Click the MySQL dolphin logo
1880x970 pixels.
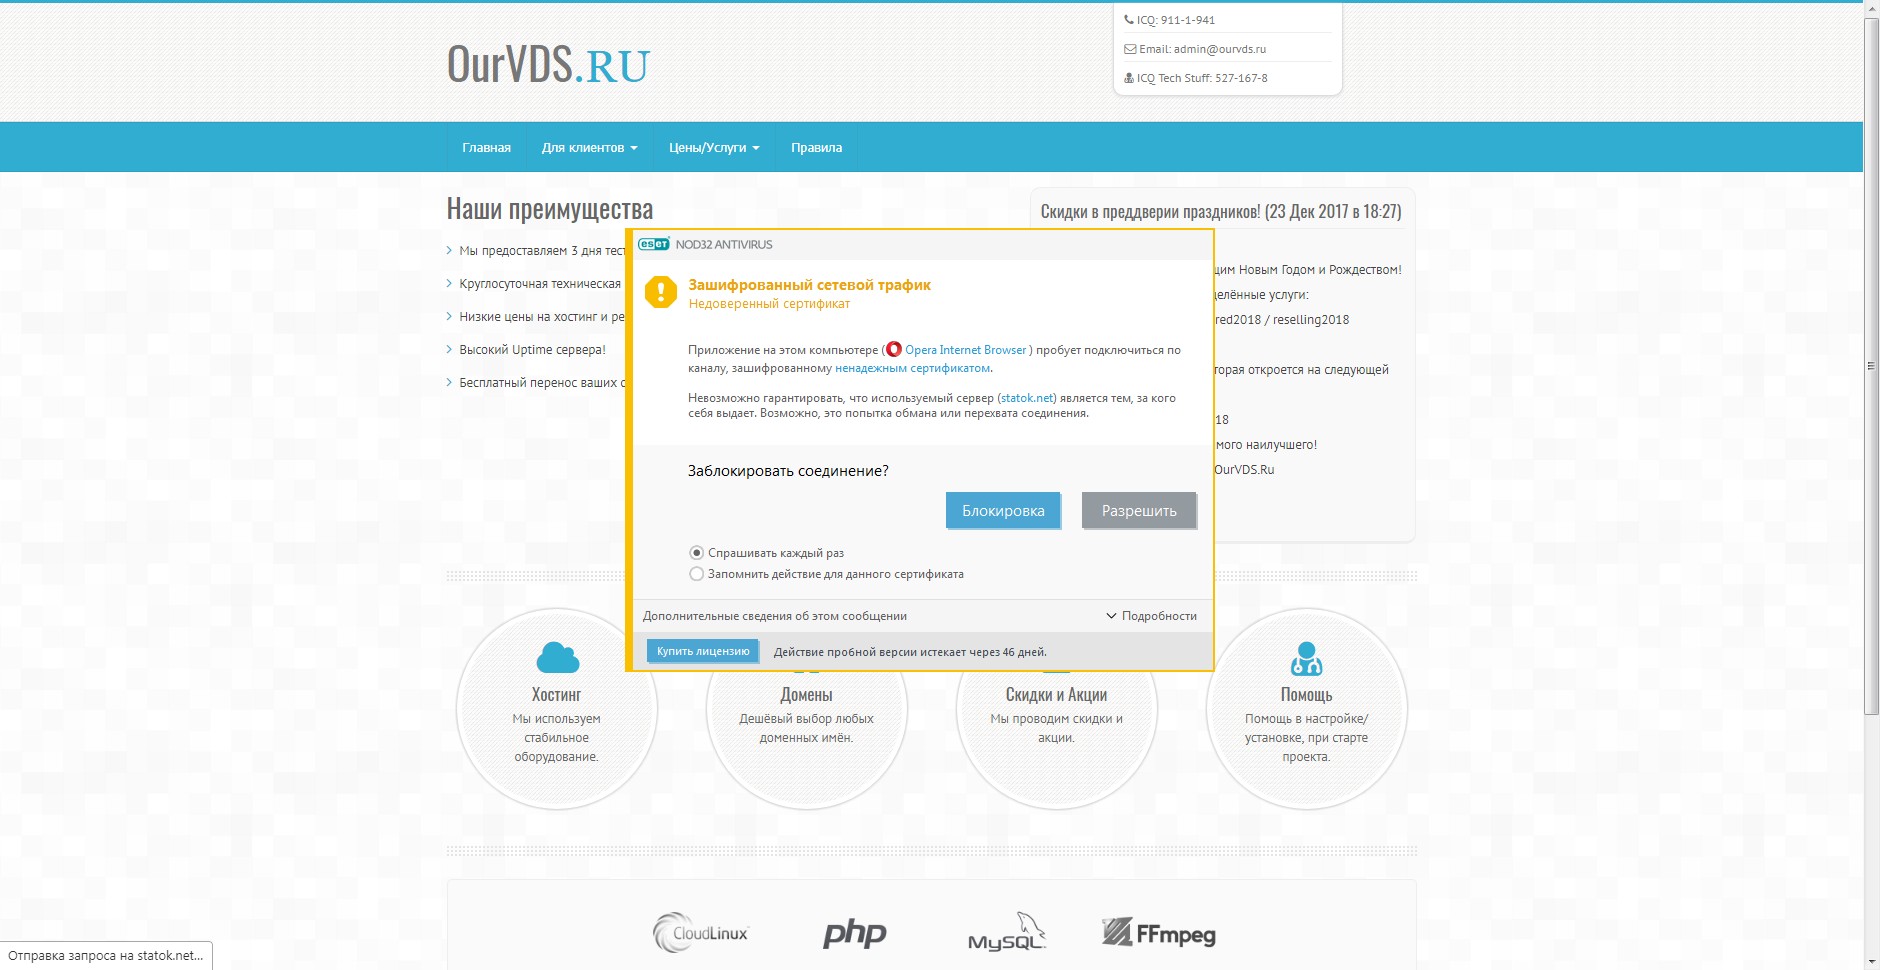click(x=1006, y=932)
